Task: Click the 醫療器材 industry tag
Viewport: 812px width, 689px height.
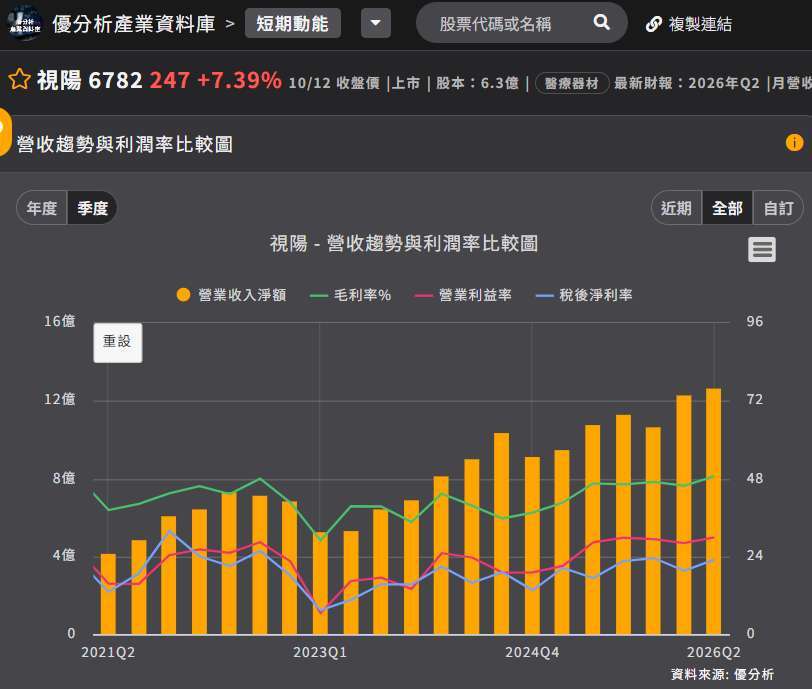Action: pos(572,83)
